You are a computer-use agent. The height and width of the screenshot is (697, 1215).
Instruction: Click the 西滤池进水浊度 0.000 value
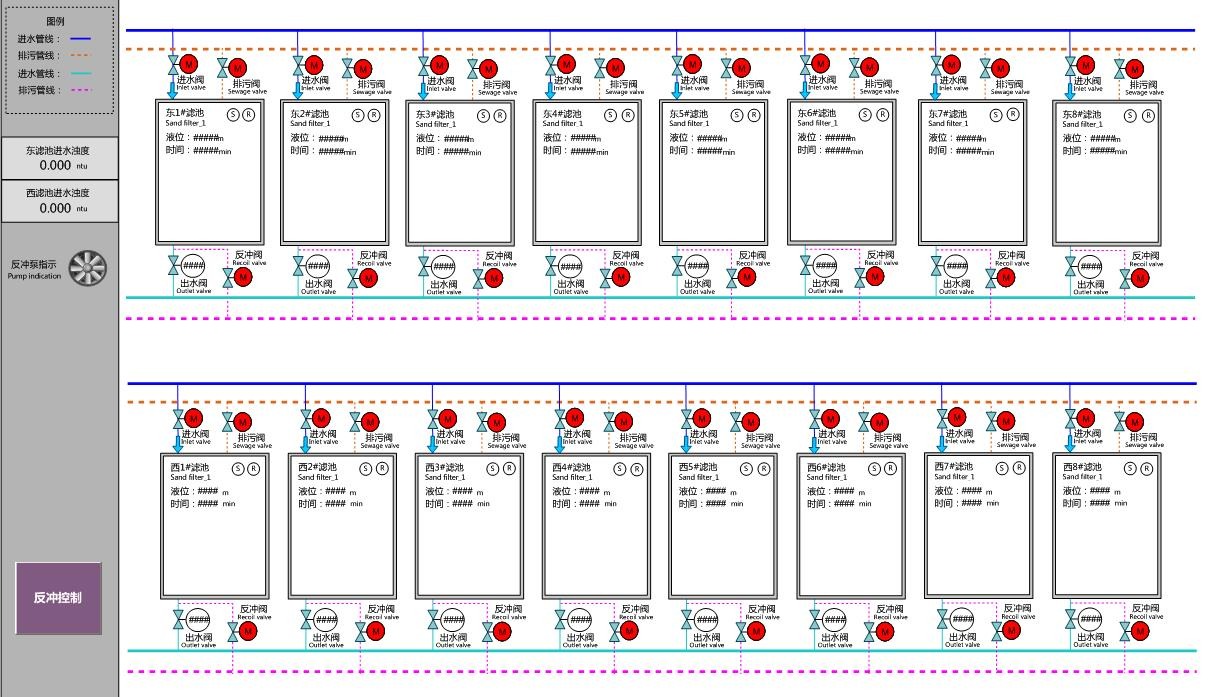[x=55, y=209]
